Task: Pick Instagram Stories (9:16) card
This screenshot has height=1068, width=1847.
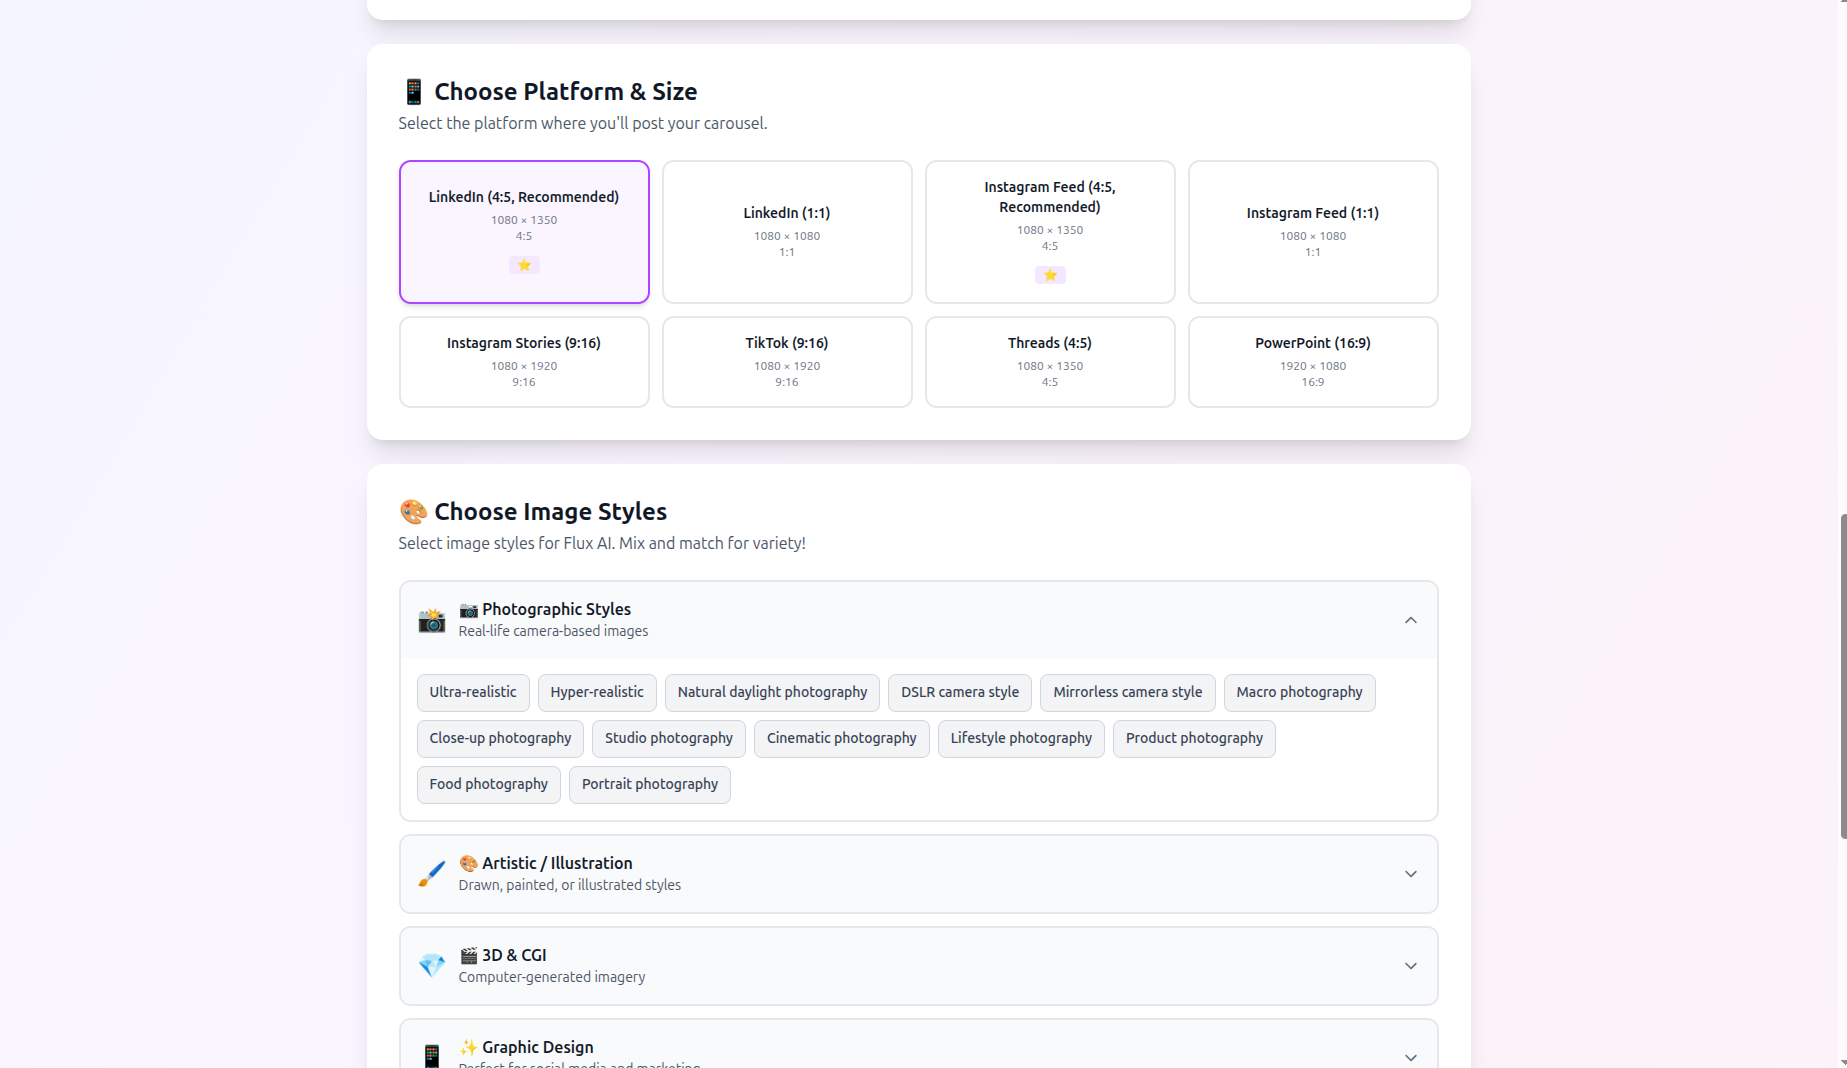Action: (524, 362)
